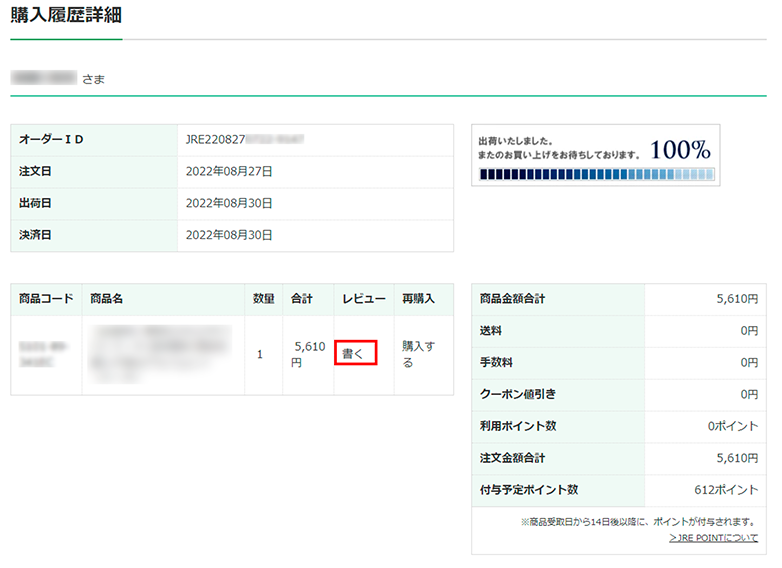
Task: Click the 注文金額合計 row label
Action: coord(518,458)
